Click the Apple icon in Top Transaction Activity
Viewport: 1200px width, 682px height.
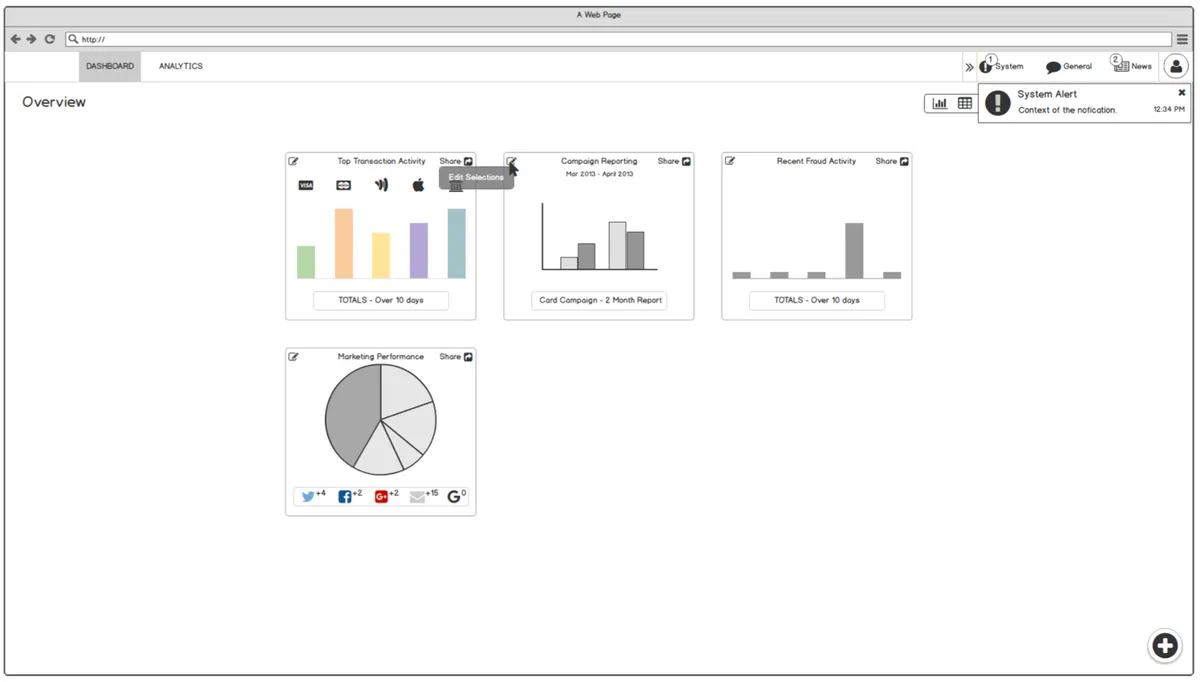click(x=418, y=185)
